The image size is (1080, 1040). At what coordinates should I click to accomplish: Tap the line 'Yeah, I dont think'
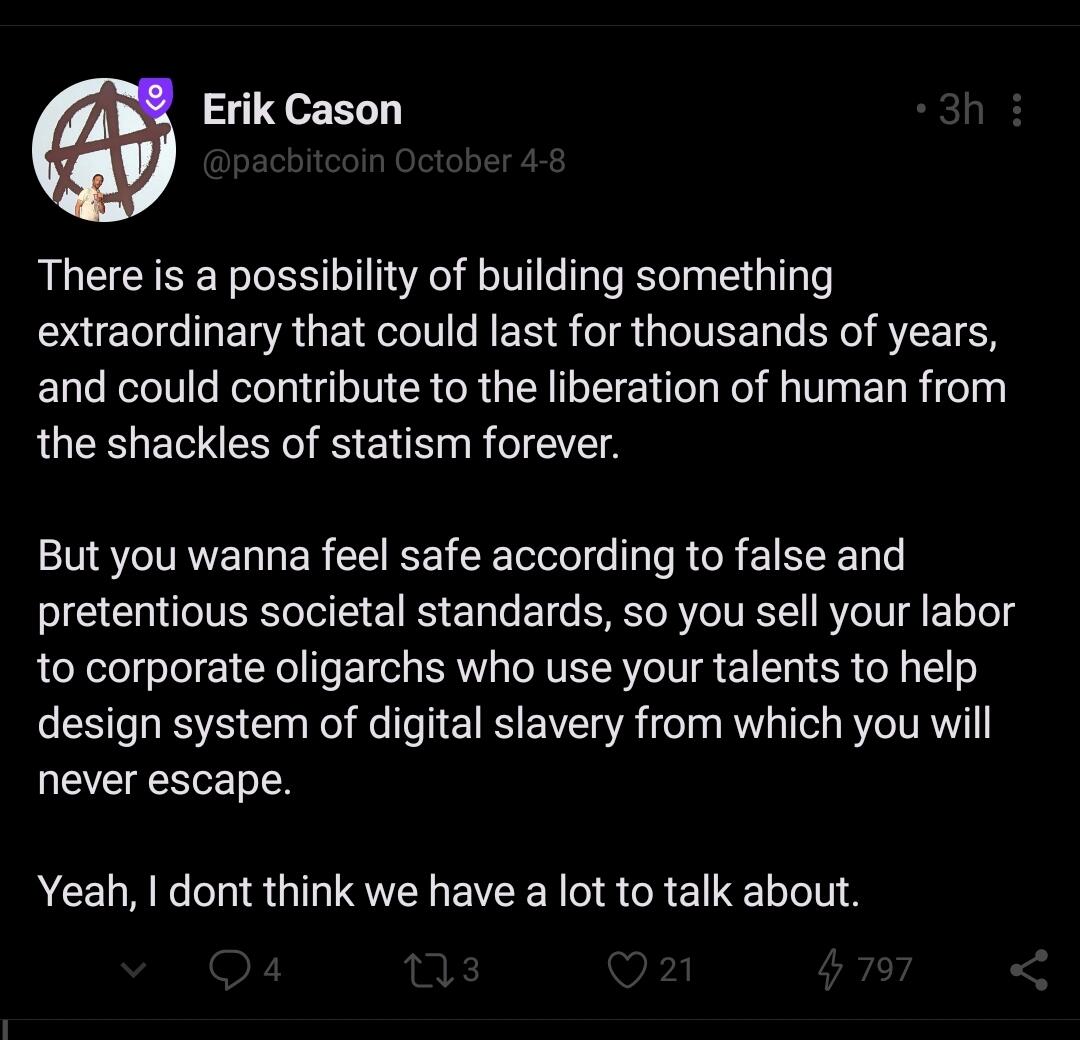tap(448, 891)
